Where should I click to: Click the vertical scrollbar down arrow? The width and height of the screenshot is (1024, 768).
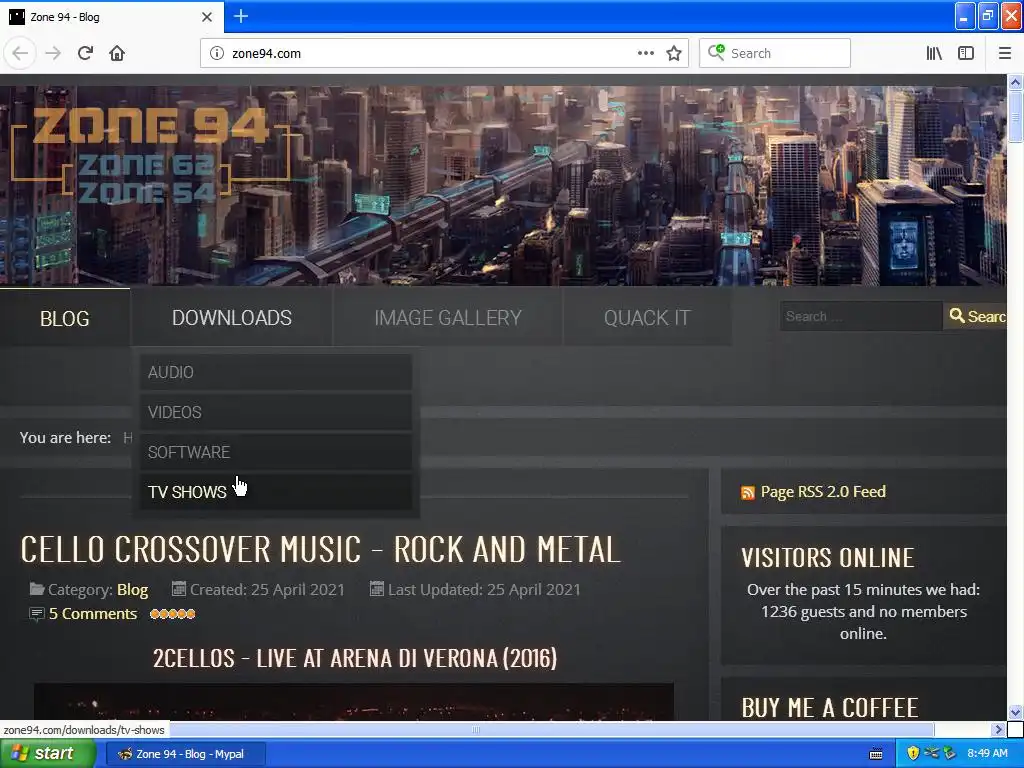coord(1015,712)
